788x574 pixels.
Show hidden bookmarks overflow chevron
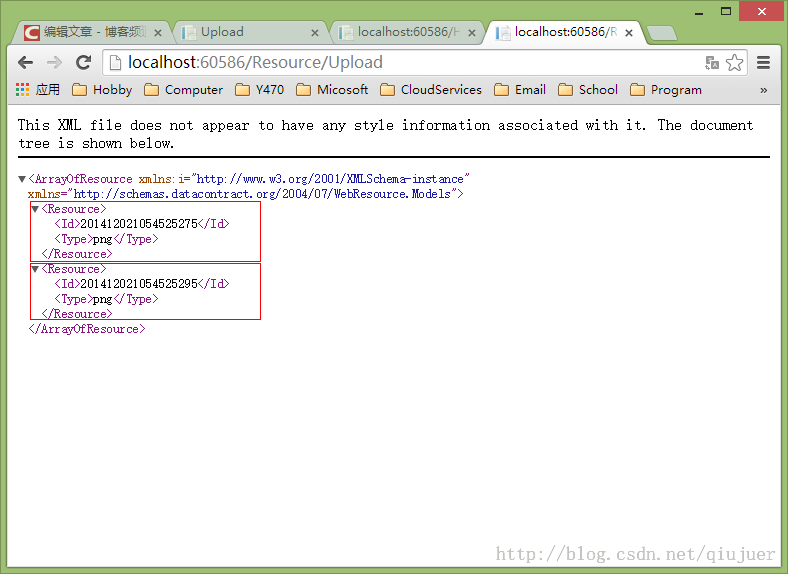764,90
